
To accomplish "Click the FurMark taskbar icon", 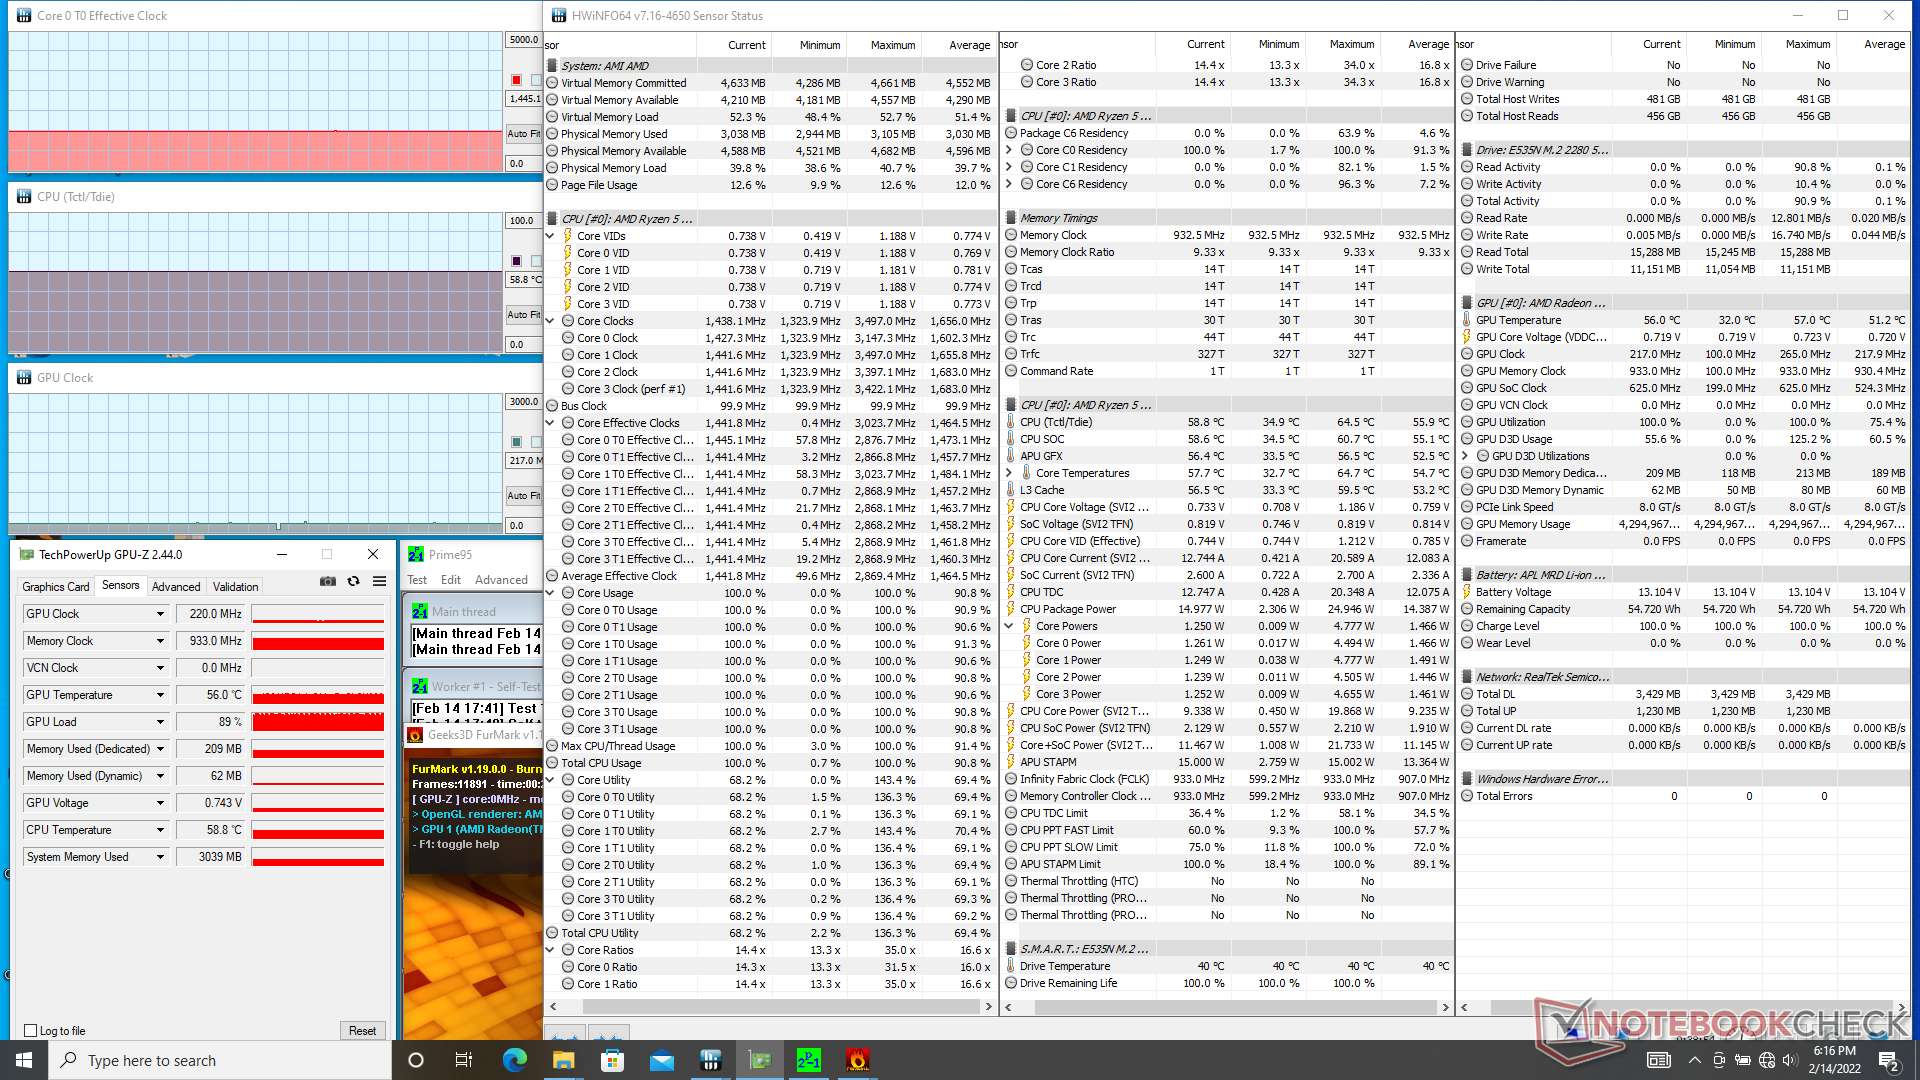I will (x=858, y=1060).
